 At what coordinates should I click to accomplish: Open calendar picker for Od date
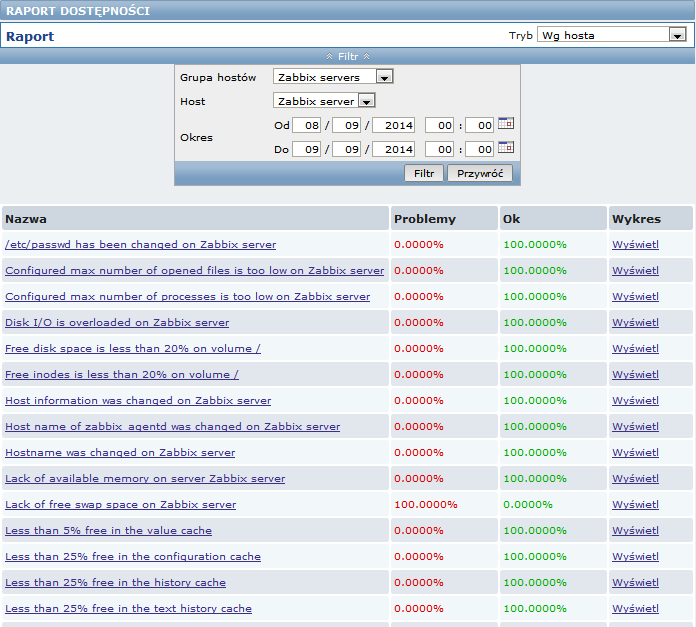click(506, 123)
